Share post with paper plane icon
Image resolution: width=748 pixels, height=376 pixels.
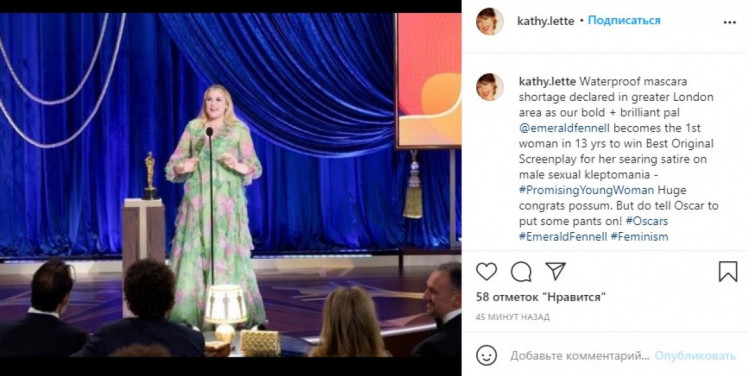pos(555,271)
